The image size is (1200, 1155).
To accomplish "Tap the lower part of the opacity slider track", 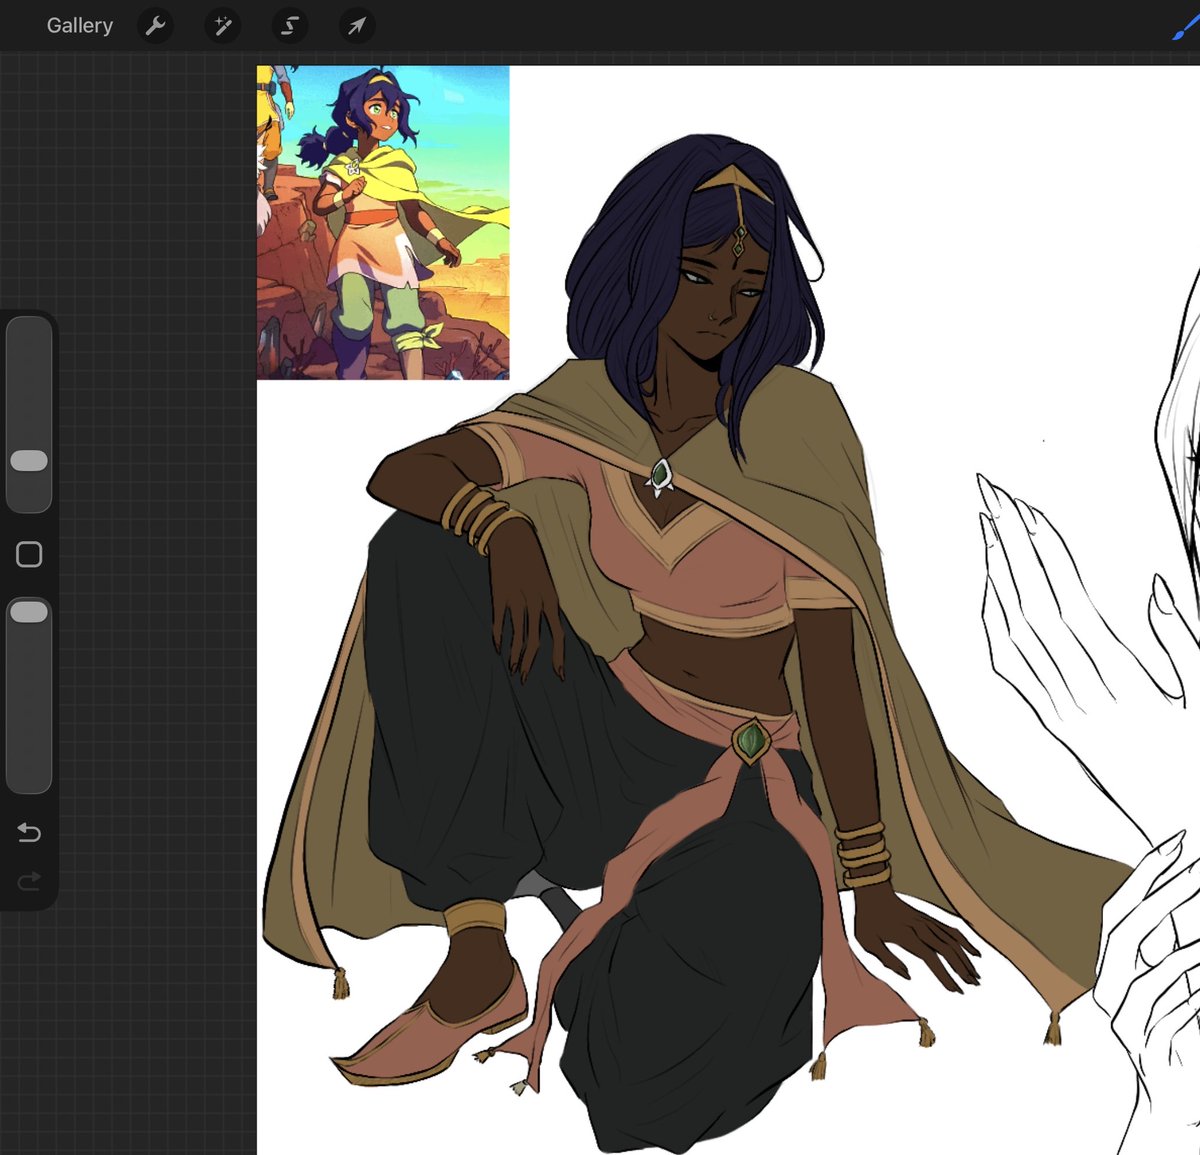I will tap(29, 710).
